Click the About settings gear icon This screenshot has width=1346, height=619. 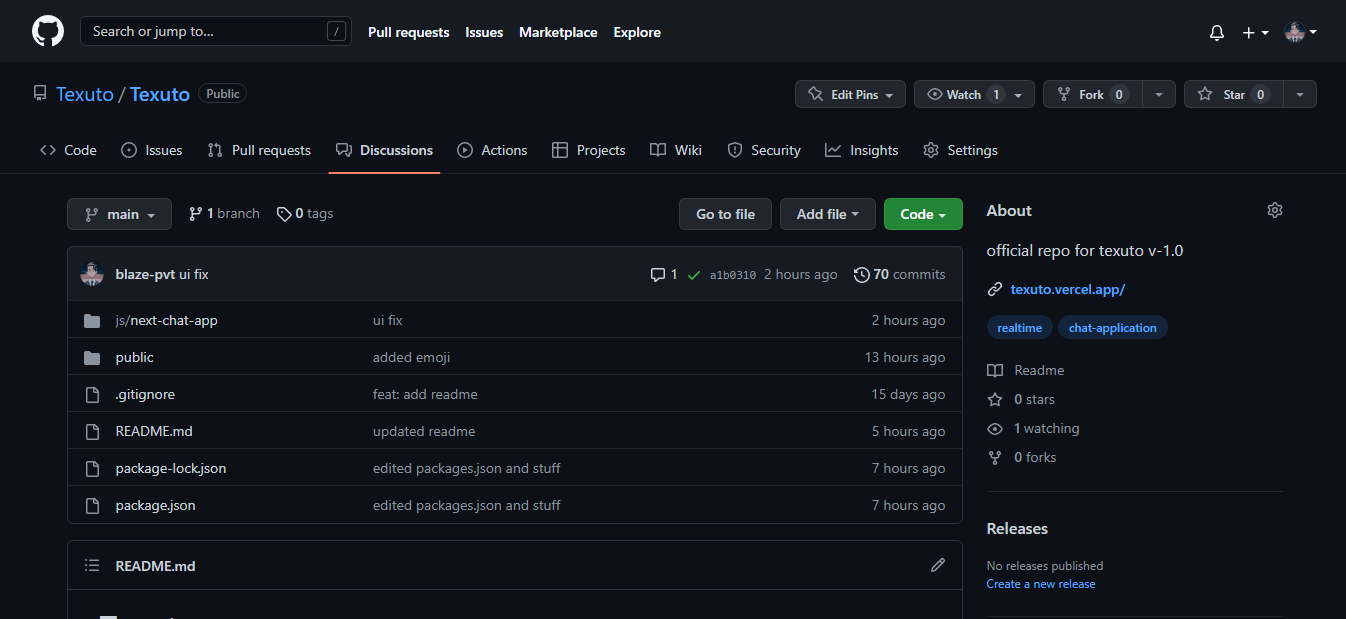1274,210
